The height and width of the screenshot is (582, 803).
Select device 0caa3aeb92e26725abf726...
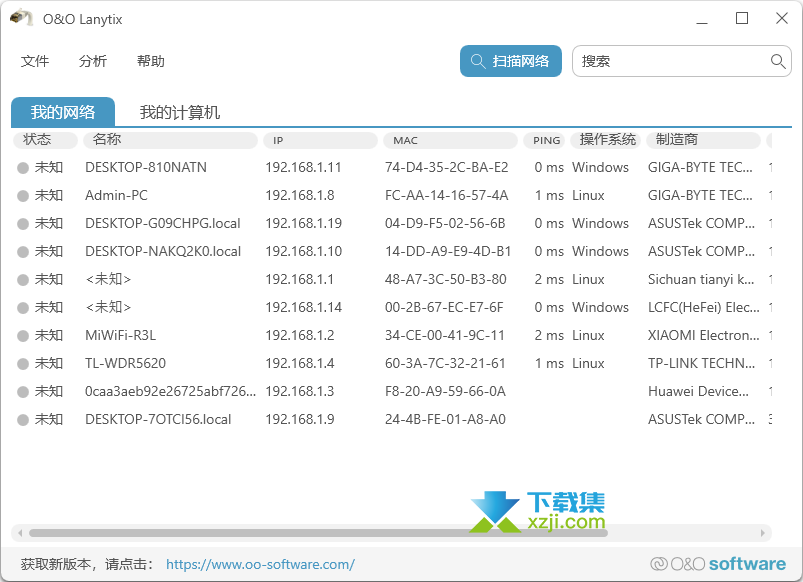tap(171, 391)
